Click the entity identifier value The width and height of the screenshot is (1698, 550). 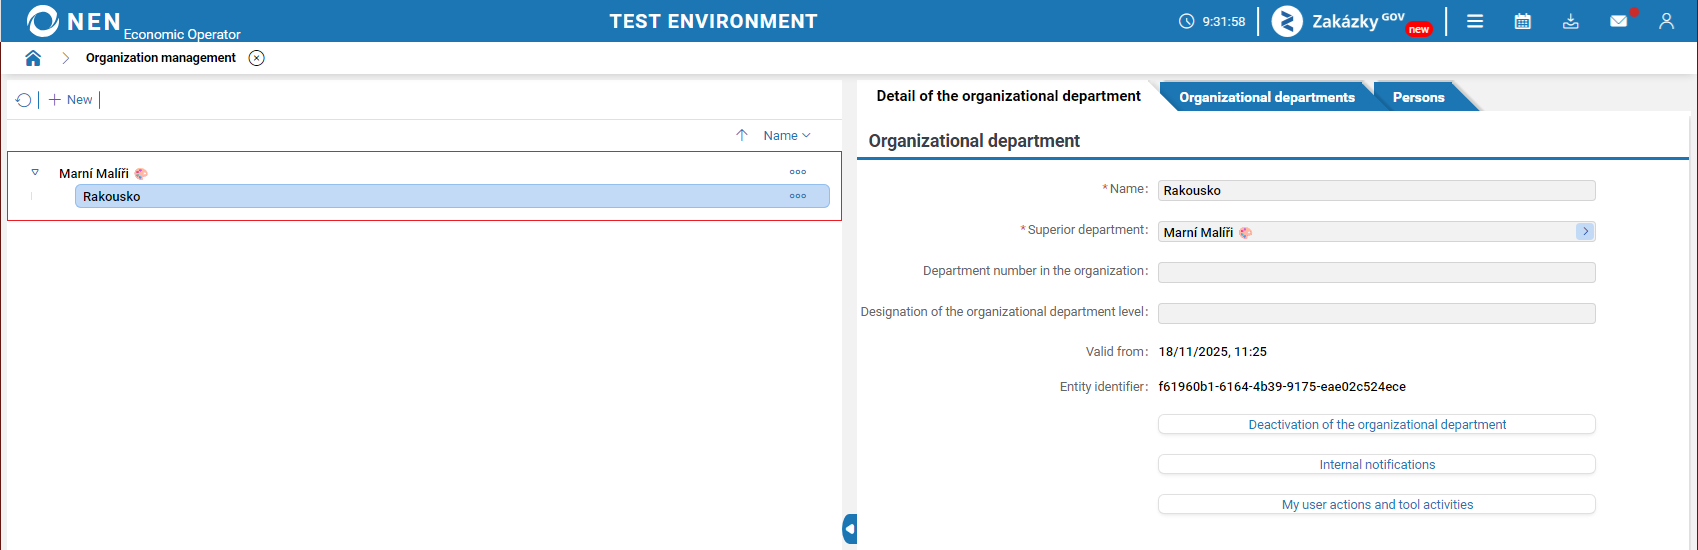pos(1282,386)
